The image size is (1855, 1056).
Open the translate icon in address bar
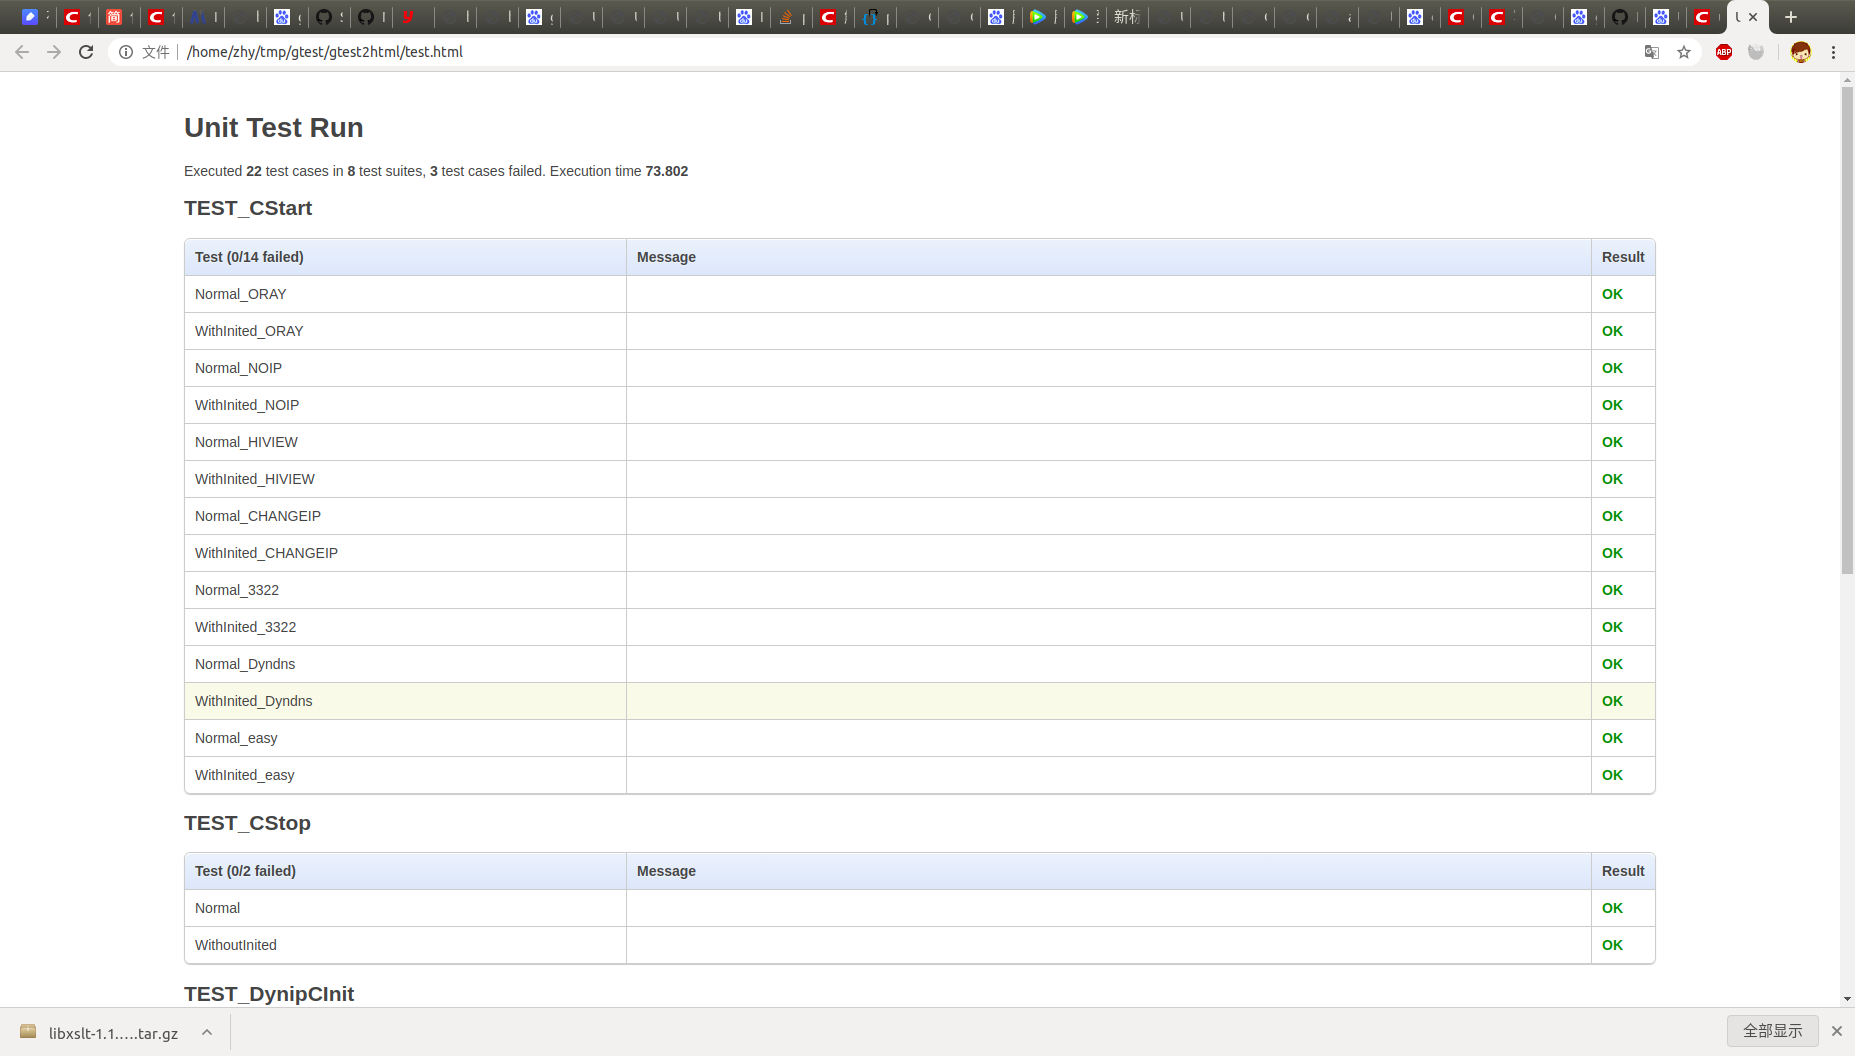[x=1651, y=52]
